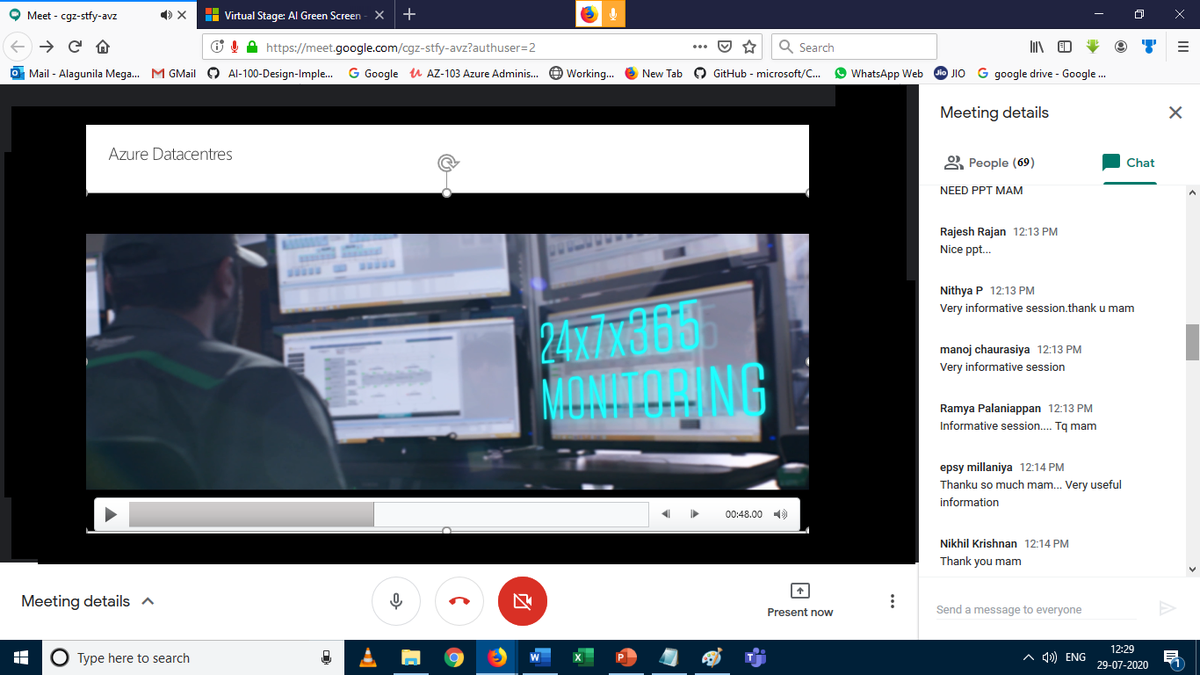This screenshot has height=675, width=1200.
Task: Open the Firefox Library icon
Action: pos(1036,47)
